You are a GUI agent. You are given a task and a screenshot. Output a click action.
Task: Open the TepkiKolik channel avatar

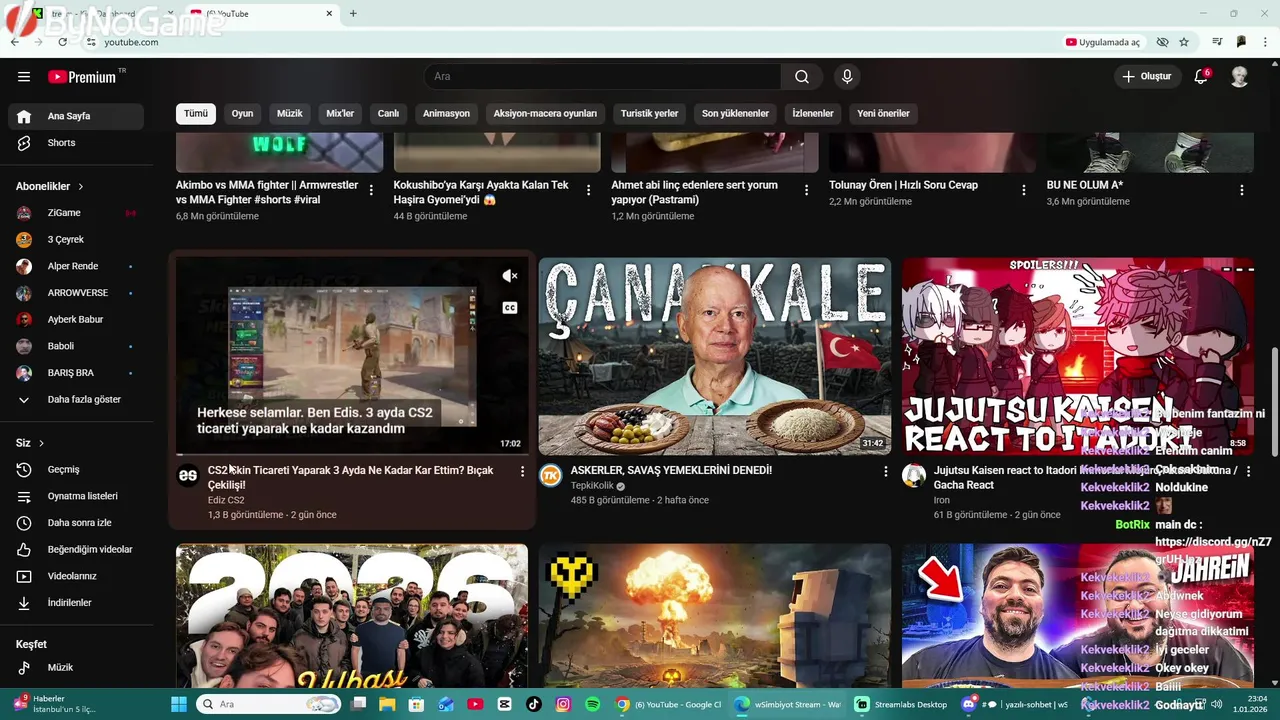coord(551,476)
